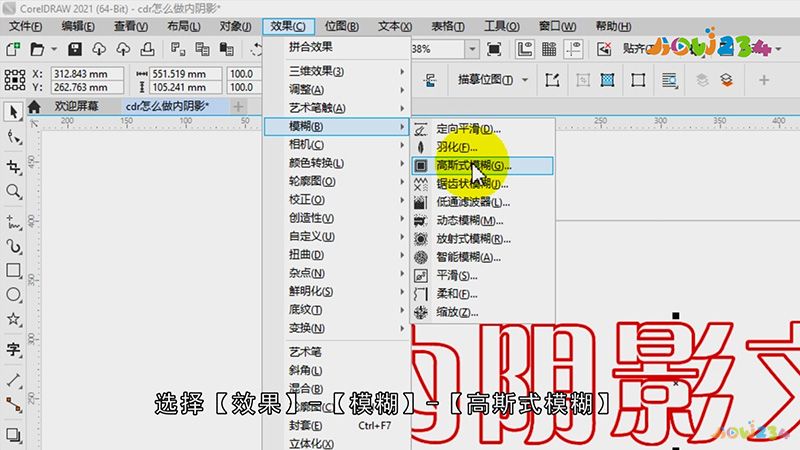Viewport: 800px width, 450px height.
Task: Select the Text tool
Action: [13, 349]
